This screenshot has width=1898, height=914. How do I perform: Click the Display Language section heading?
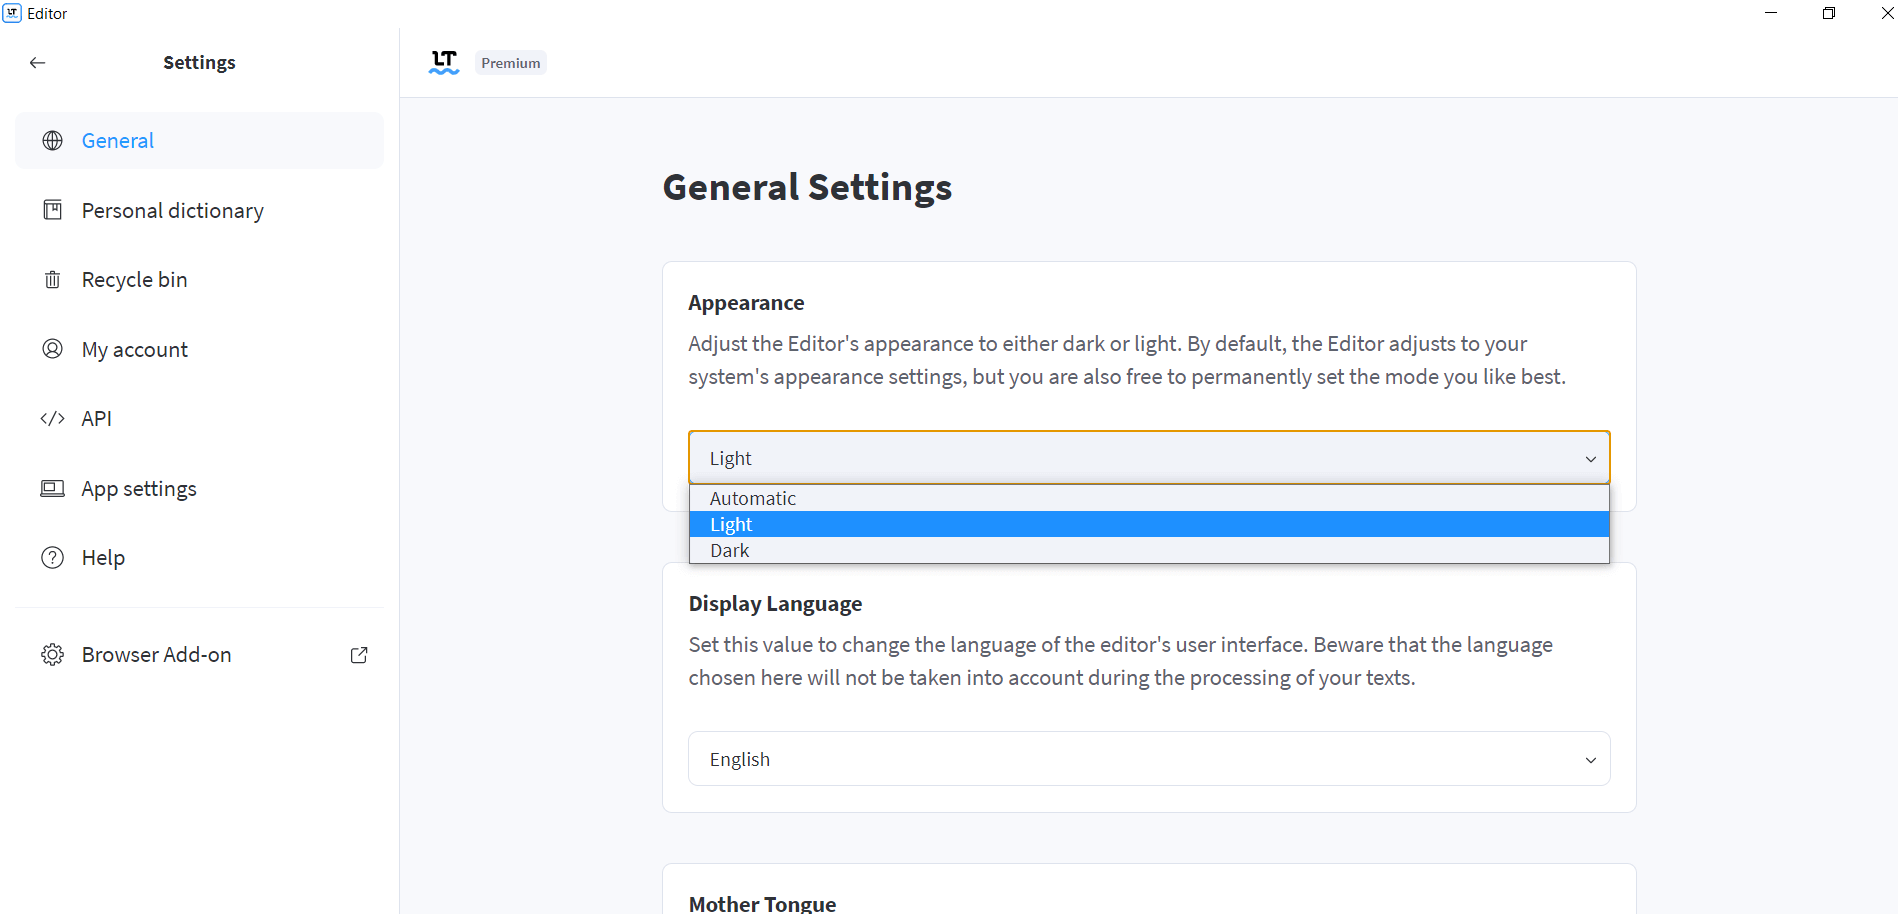775,604
